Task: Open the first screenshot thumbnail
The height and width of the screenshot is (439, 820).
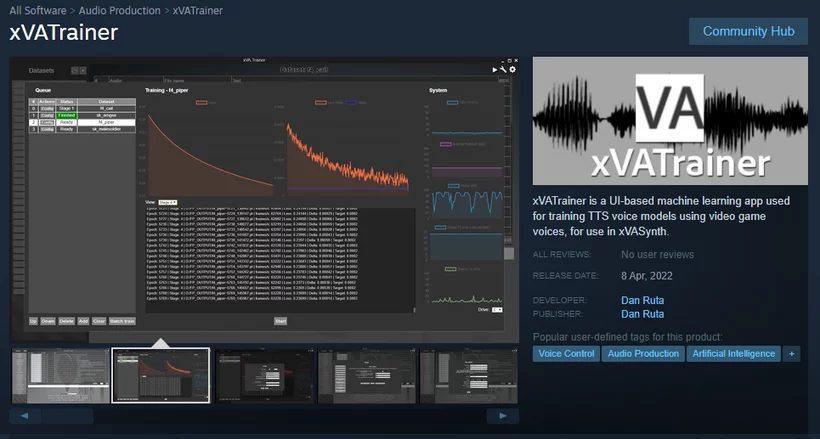Action: click(61, 376)
